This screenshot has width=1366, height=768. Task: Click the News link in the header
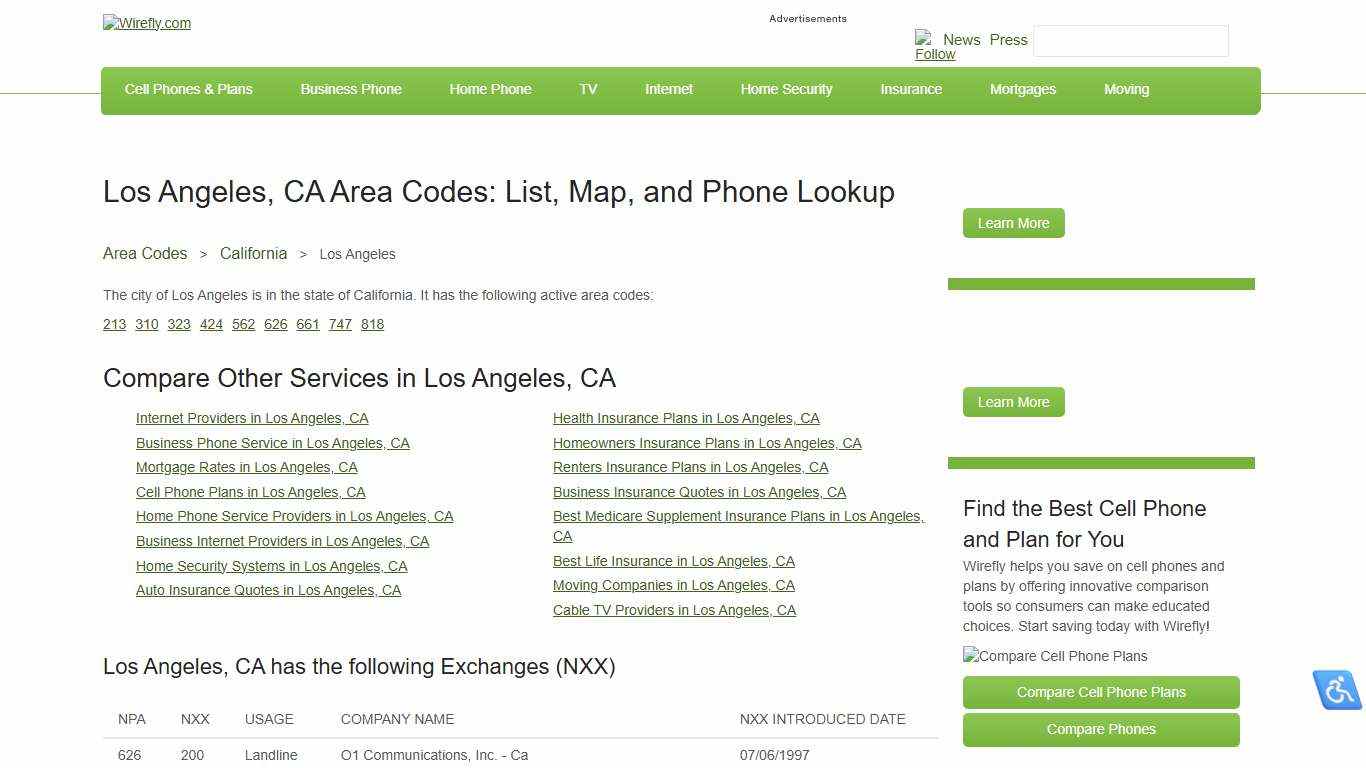(x=962, y=40)
